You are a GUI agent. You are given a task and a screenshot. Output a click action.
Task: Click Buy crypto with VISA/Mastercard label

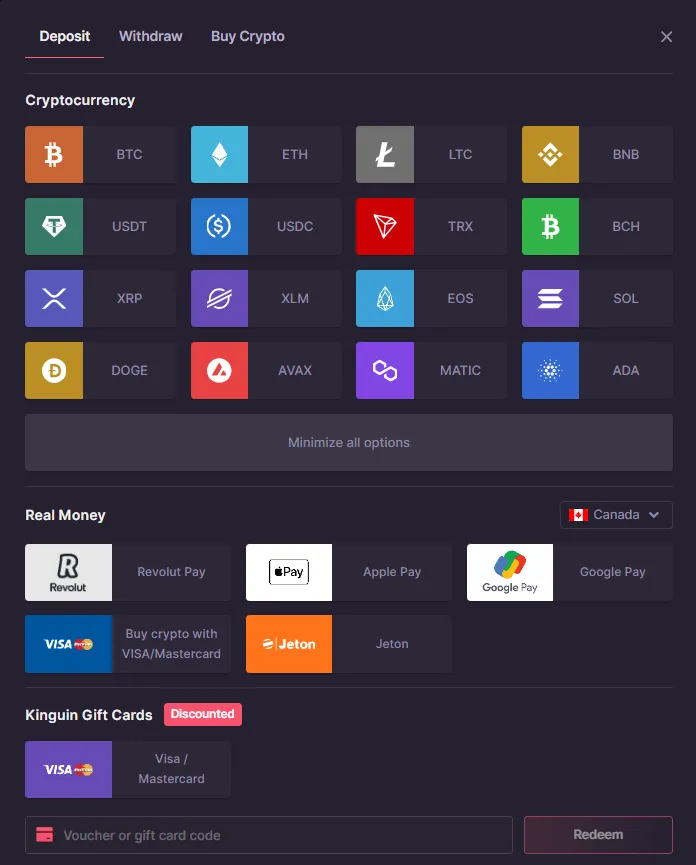click(x=172, y=644)
